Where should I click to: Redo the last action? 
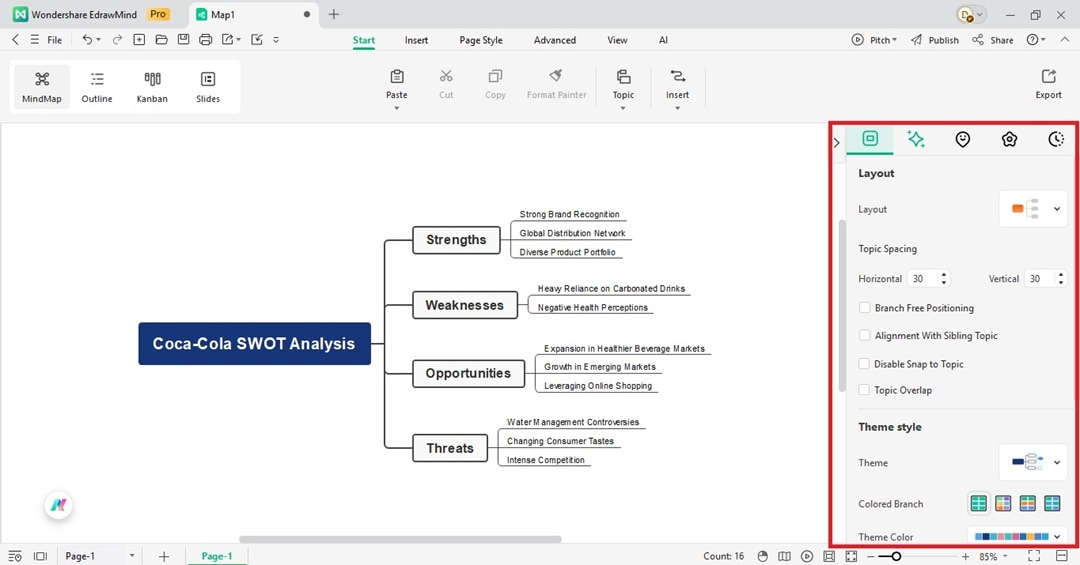(x=118, y=40)
